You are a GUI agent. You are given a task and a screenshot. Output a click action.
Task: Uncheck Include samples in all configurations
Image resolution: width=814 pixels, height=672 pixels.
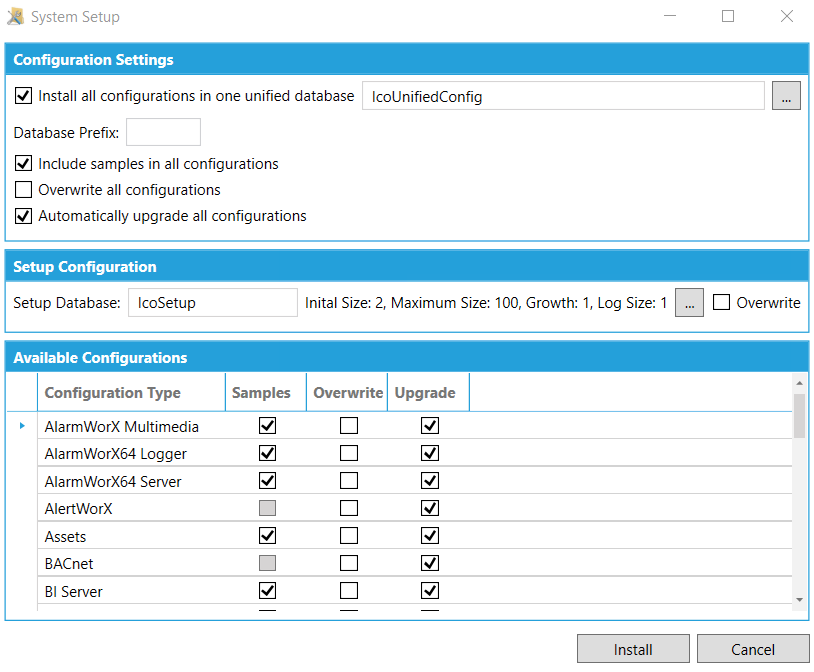[x=24, y=163]
